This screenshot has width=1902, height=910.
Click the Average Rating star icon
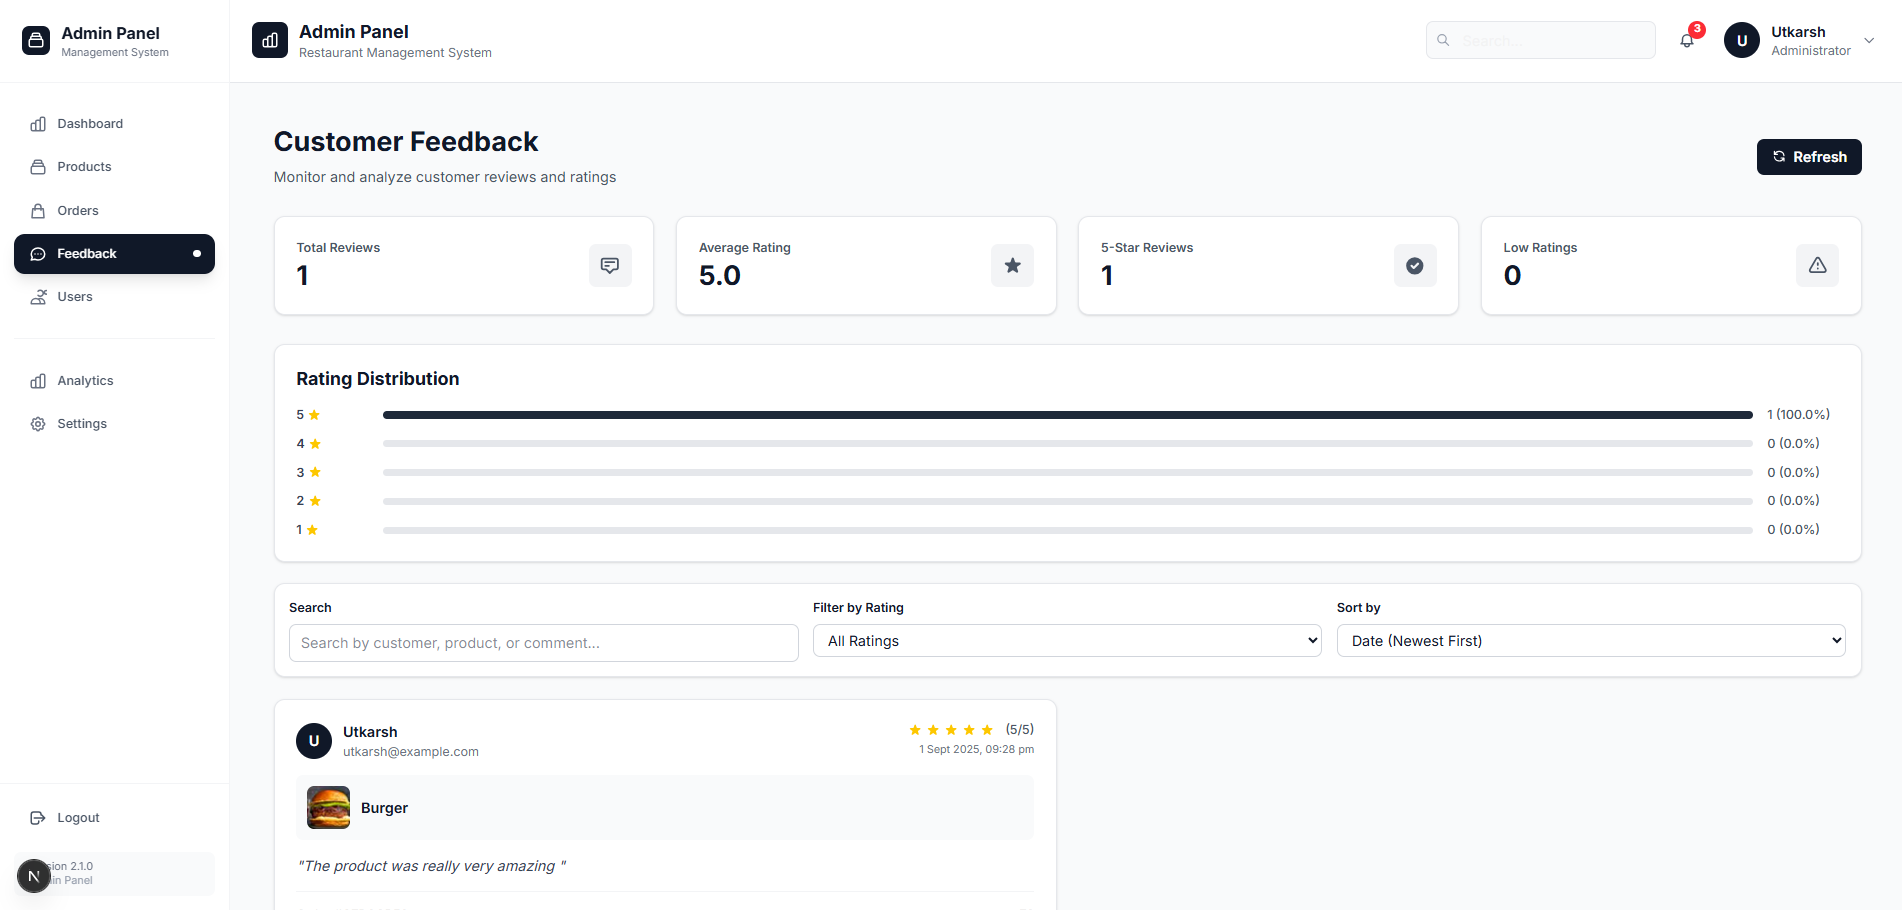coord(1012,266)
